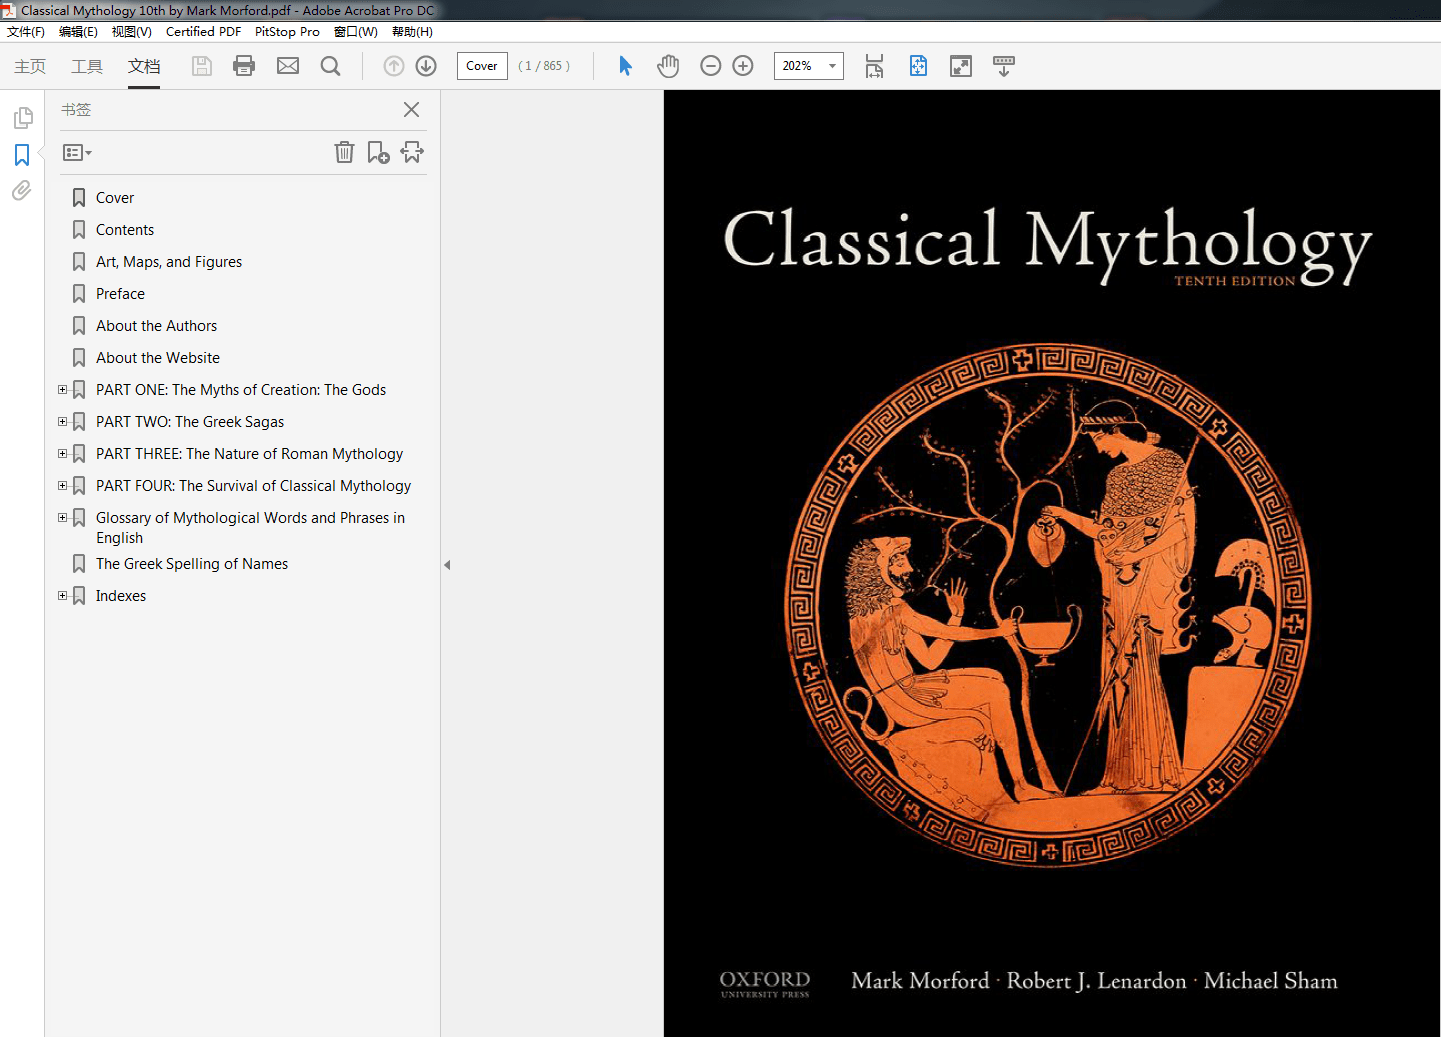Zoom out of the page

(710, 66)
